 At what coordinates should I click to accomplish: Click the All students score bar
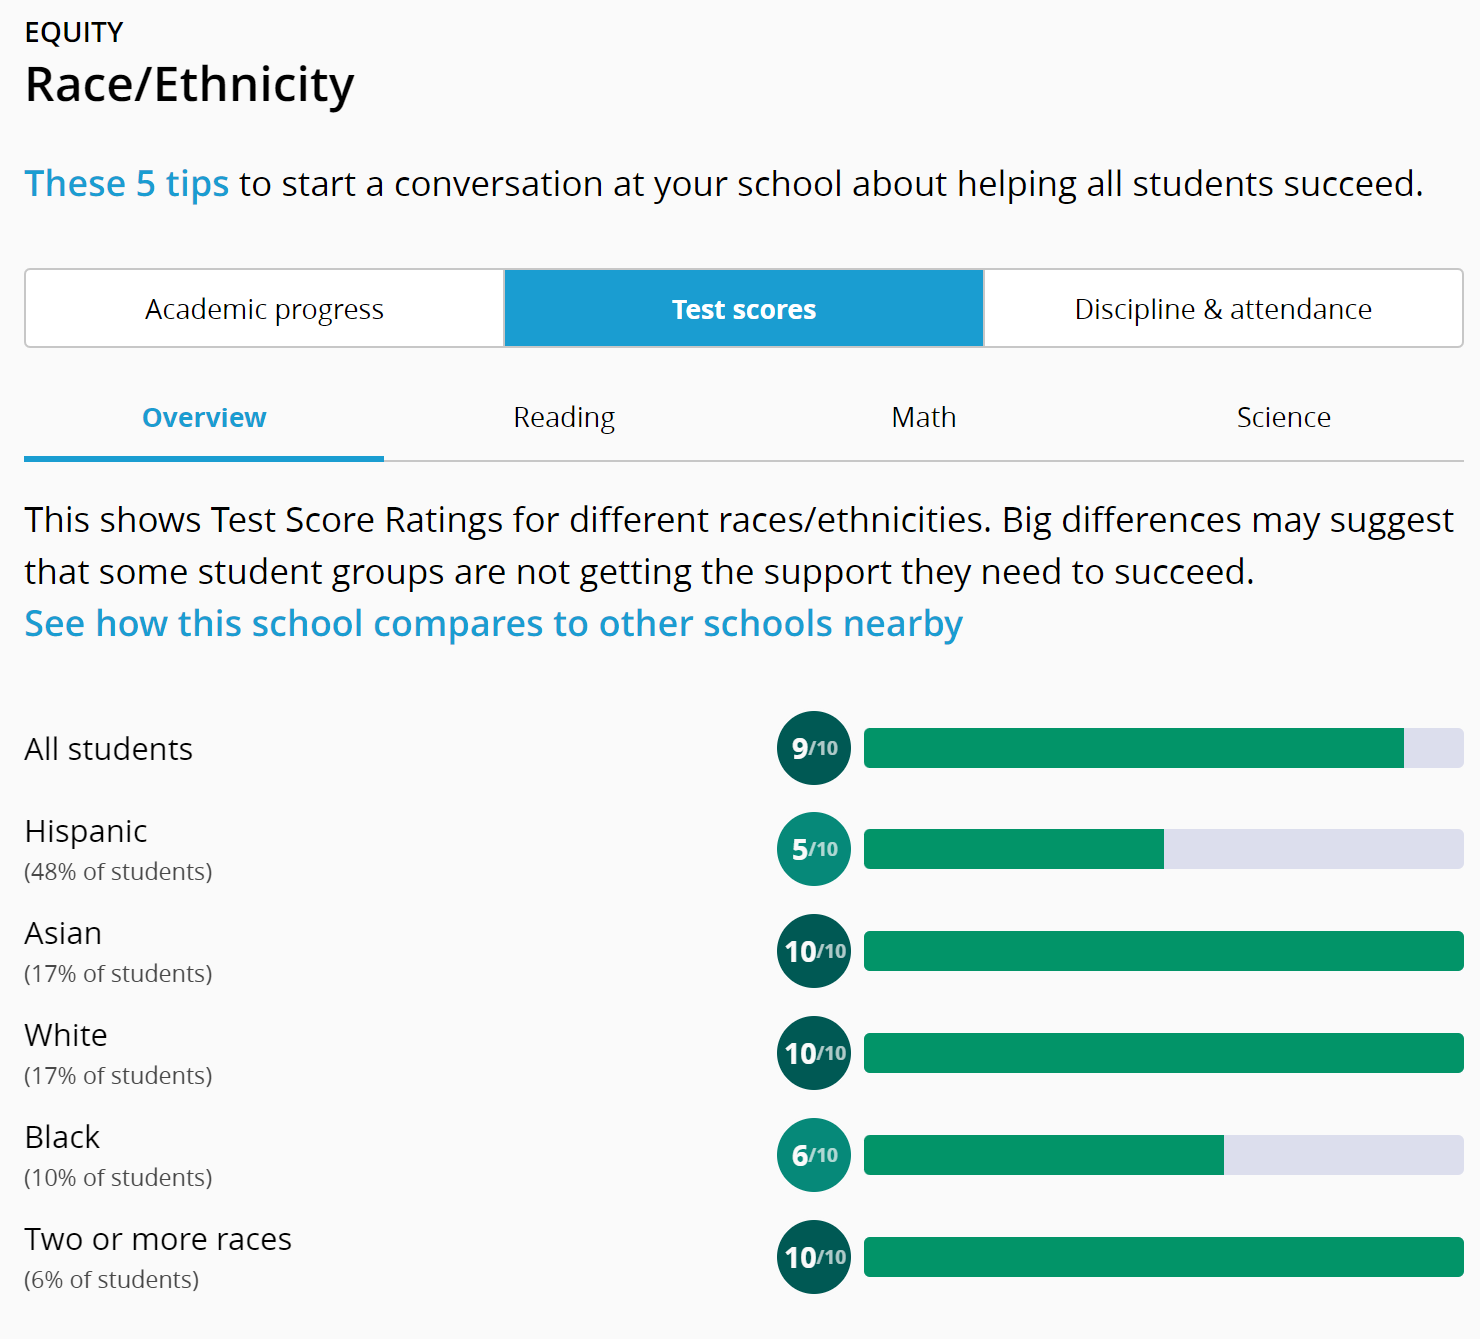tap(1163, 748)
